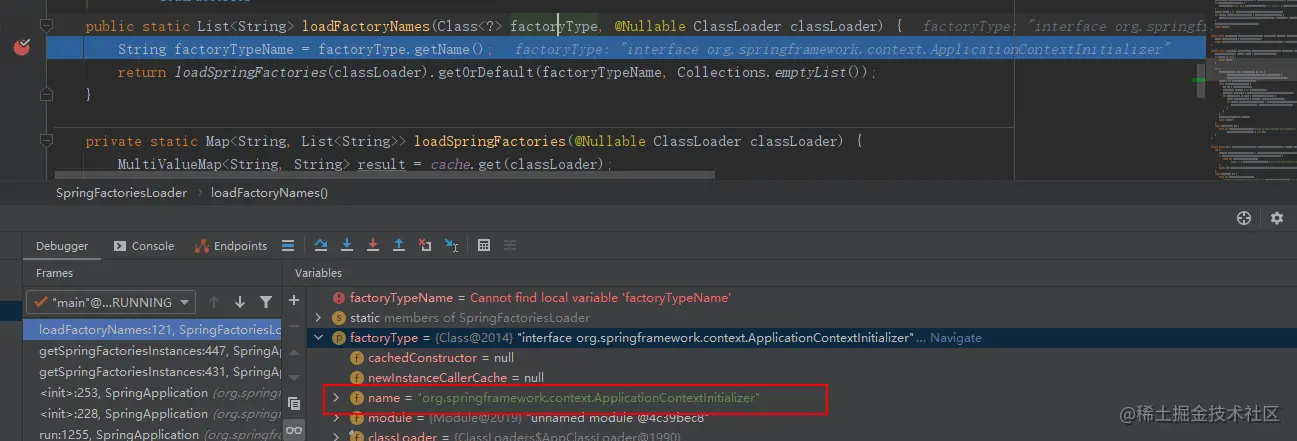The height and width of the screenshot is (441, 1297).
Task: Expand the module field node
Action: pyautogui.click(x=337, y=418)
